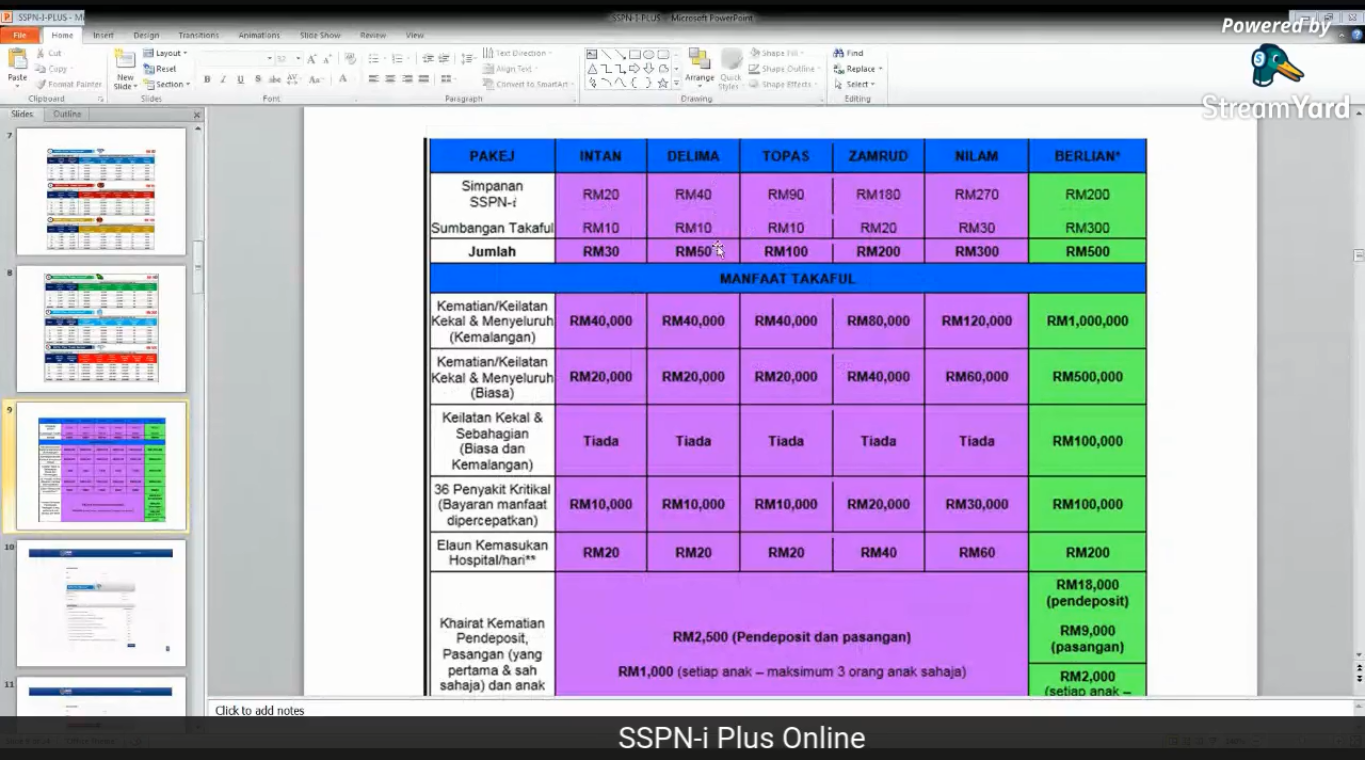Select the oval shape in shapes gallery

point(648,55)
